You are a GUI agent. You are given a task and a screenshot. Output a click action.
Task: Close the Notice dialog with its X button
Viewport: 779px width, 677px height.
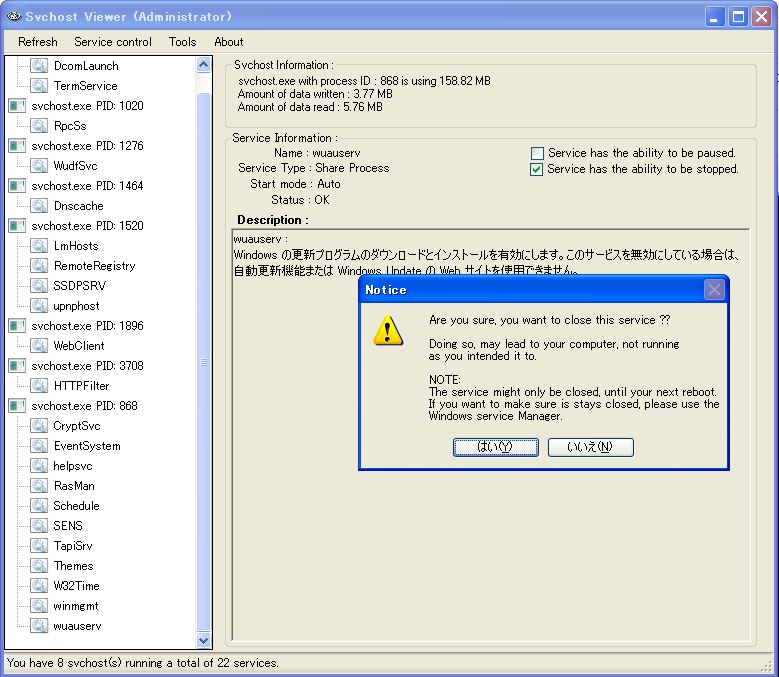714,290
